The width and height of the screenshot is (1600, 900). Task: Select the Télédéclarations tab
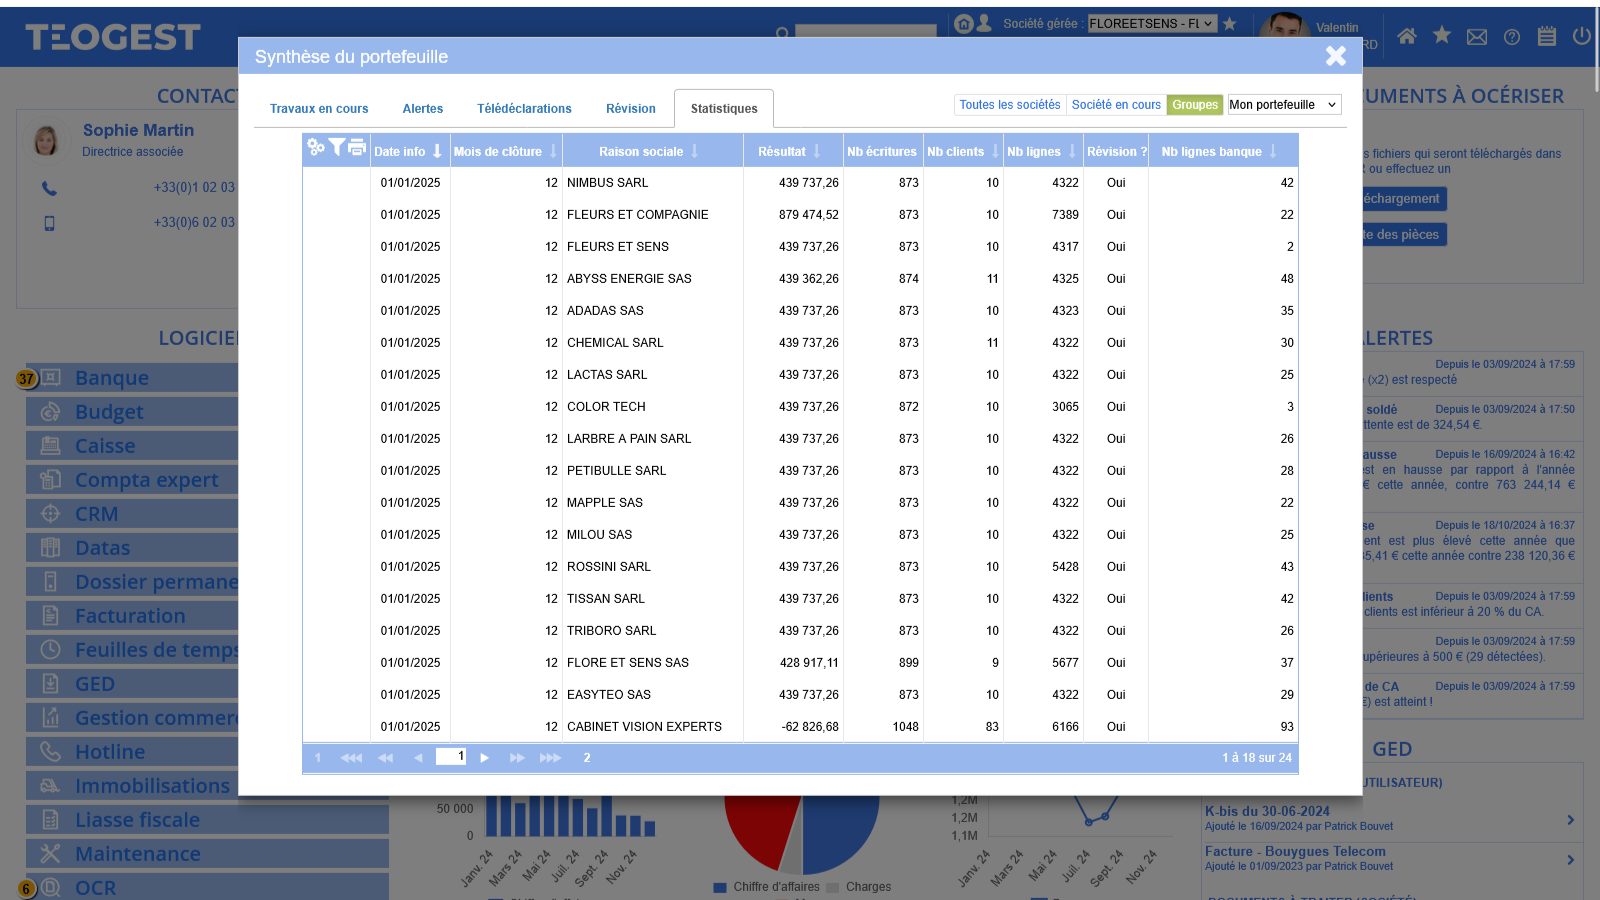point(524,109)
